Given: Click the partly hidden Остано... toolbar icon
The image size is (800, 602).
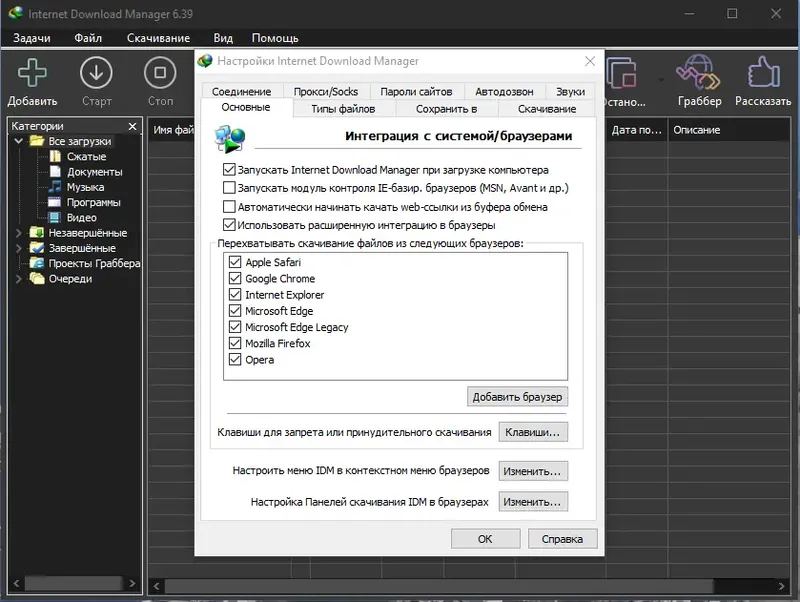Looking at the screenshot, I should tap(622, 72).
